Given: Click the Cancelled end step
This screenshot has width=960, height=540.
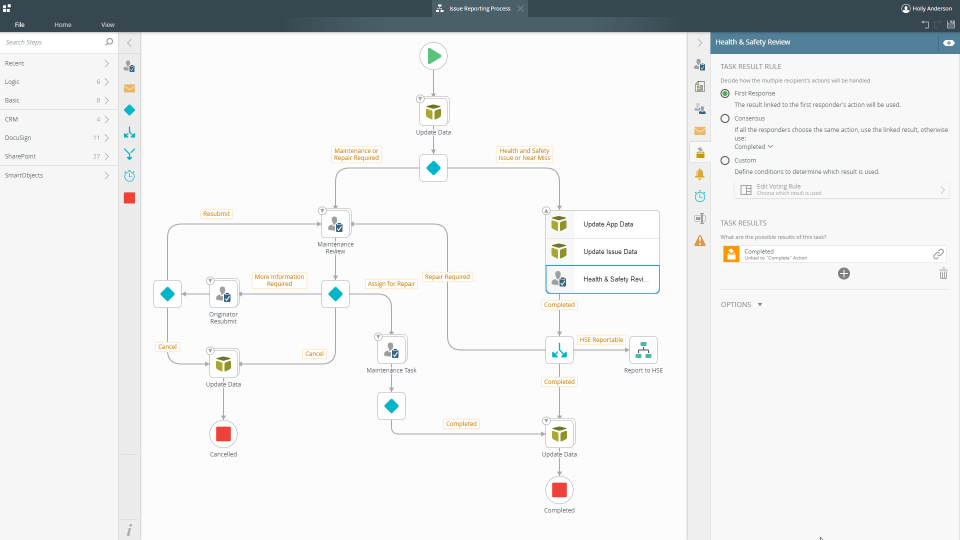Looking at the screenshot, I should [x=223, y=434].
